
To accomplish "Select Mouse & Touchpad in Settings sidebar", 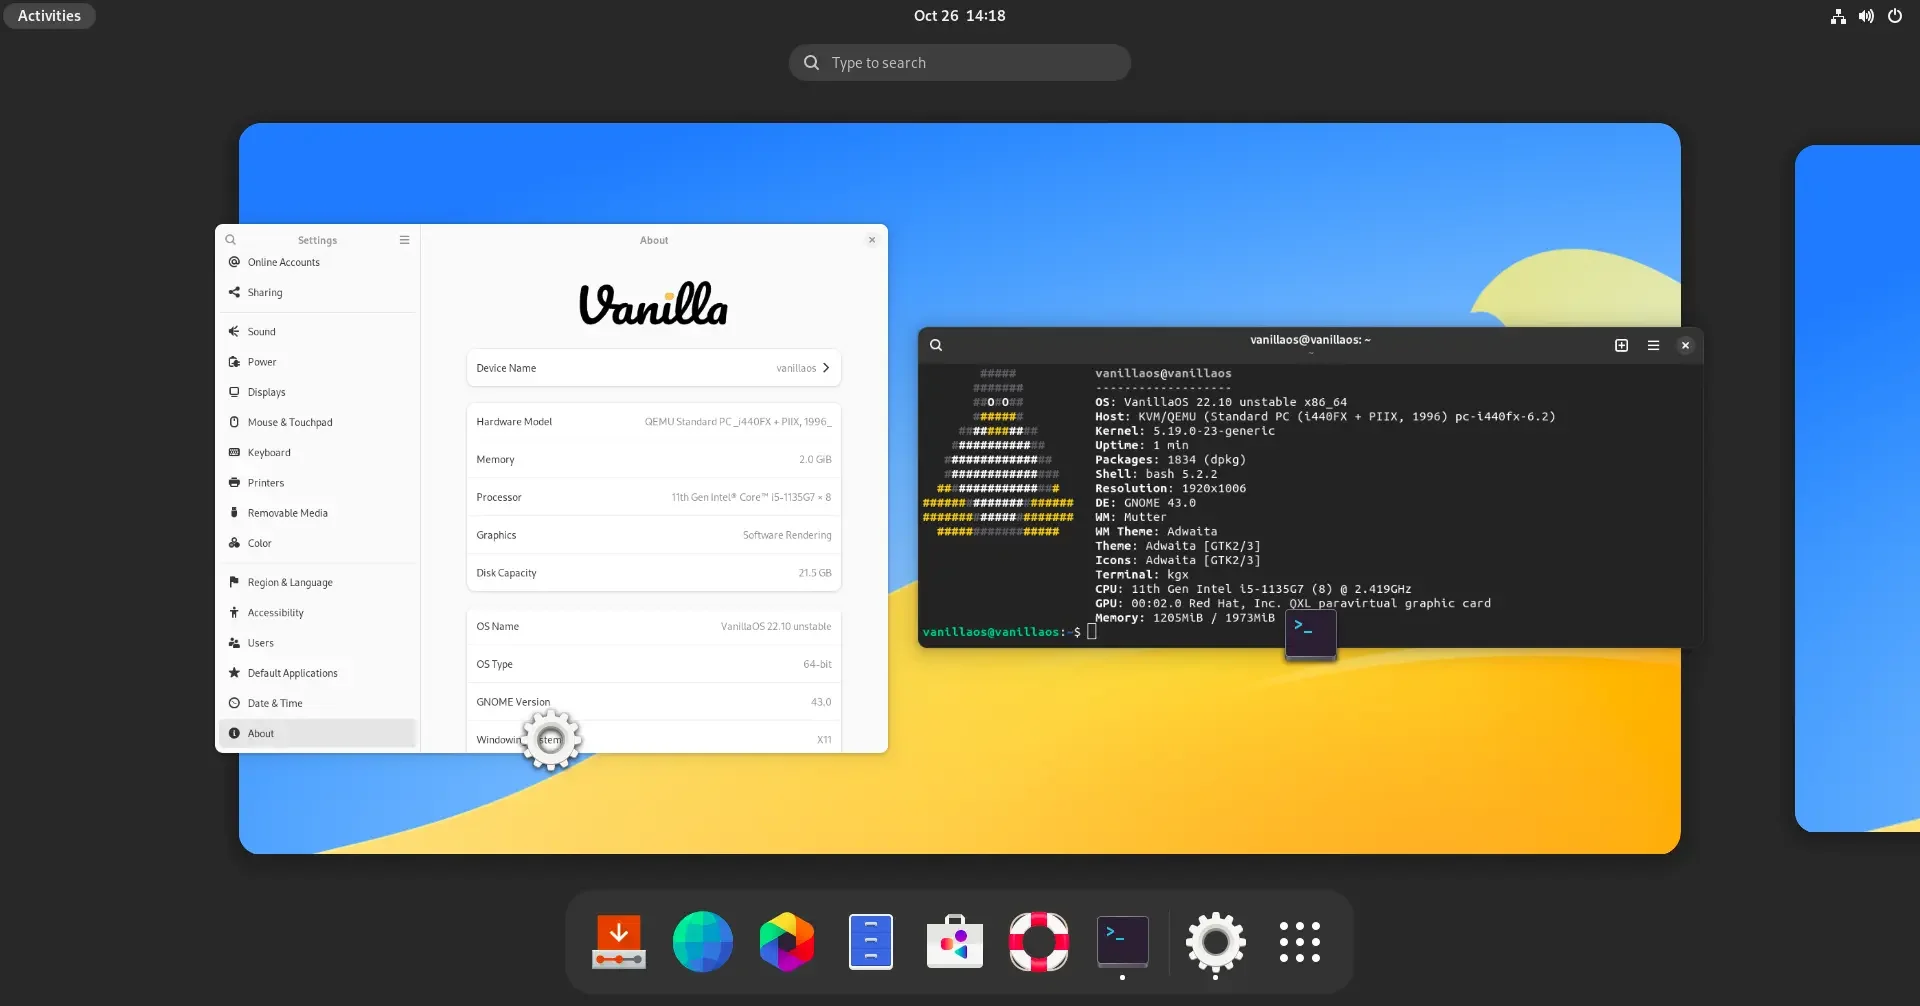I will (318, 422).
